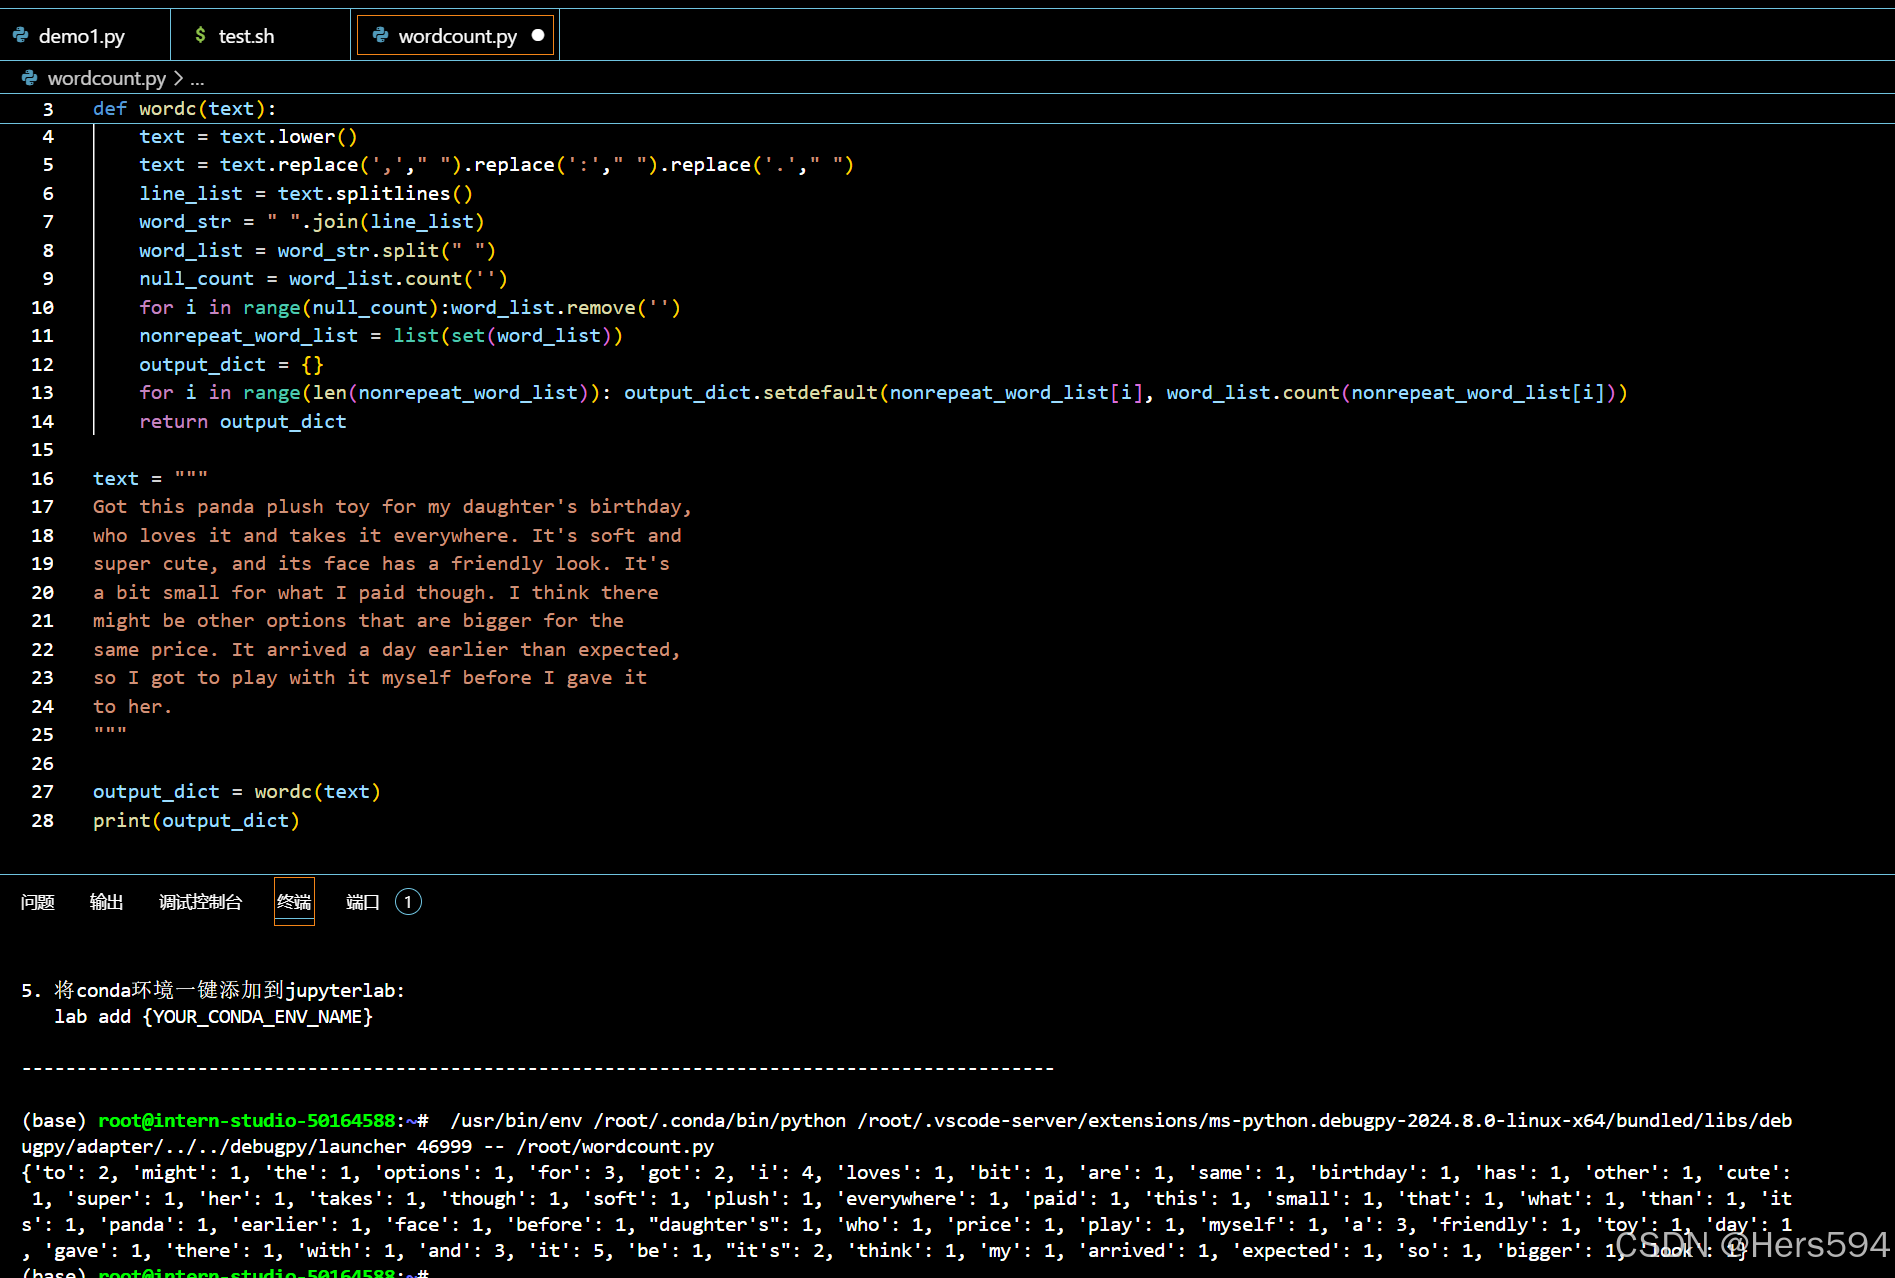The image size is (1895, 1278).
Task: Select the 终端 terminal panel tab
Action: tap(294, 901)
